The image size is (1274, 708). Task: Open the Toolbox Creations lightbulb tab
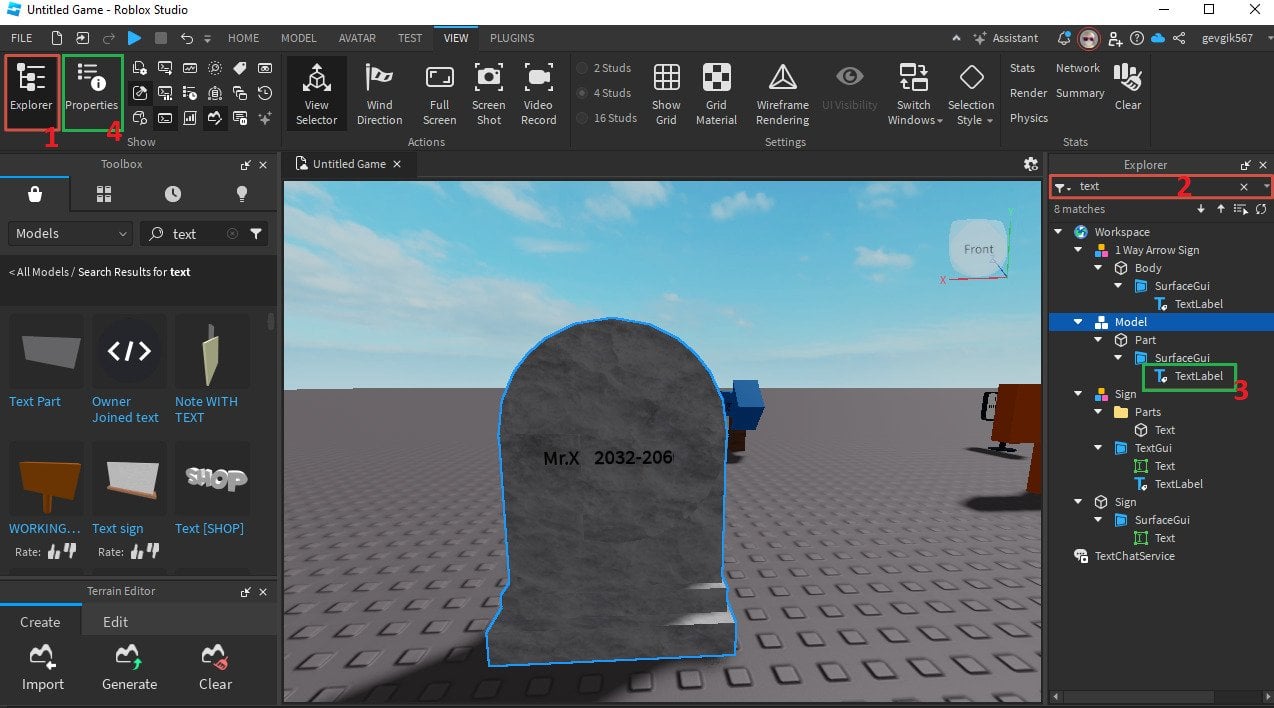coord(242,194)
